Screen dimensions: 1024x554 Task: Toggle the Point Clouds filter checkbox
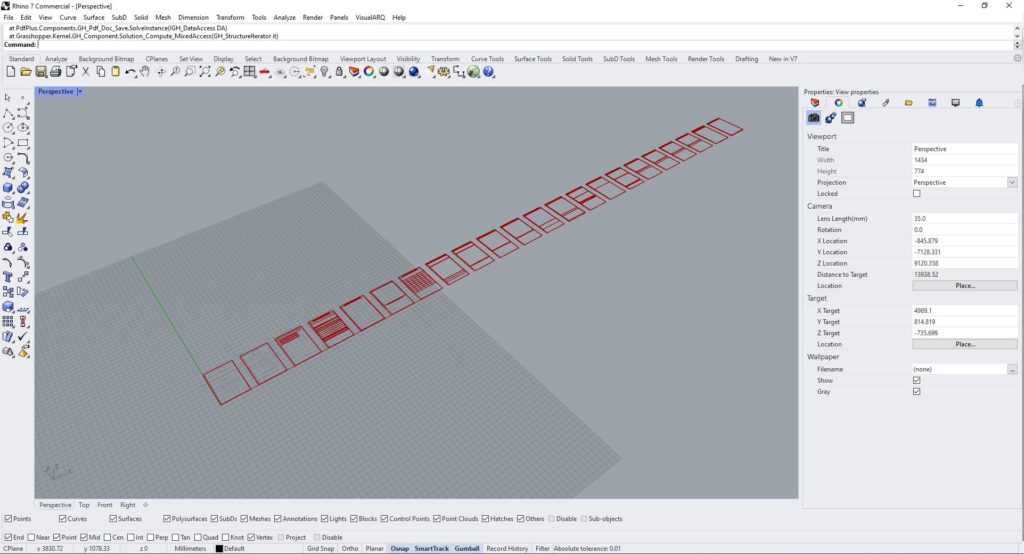[437, 519]
